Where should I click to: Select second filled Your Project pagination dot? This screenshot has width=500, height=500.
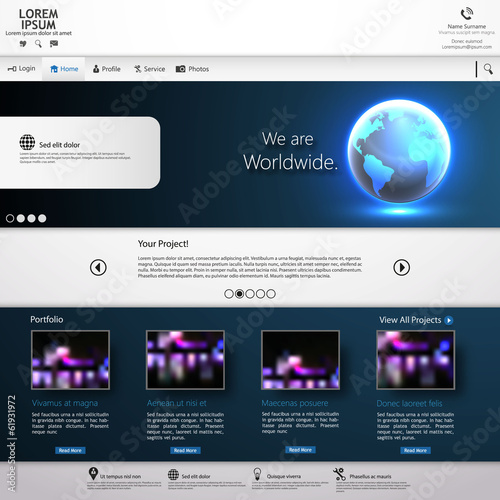[x=239, y=294]
